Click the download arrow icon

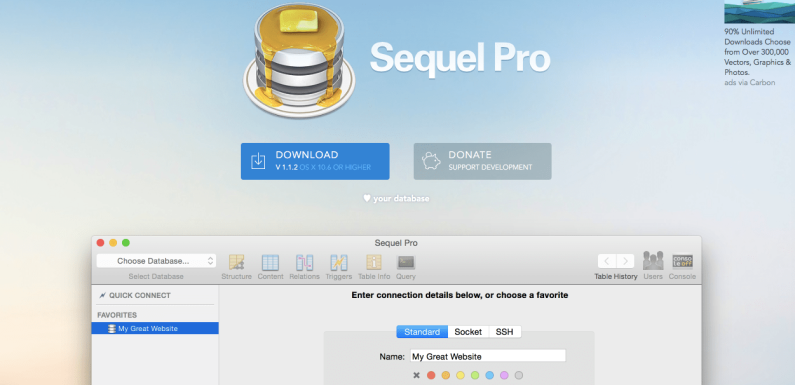[x=258, y=161]
